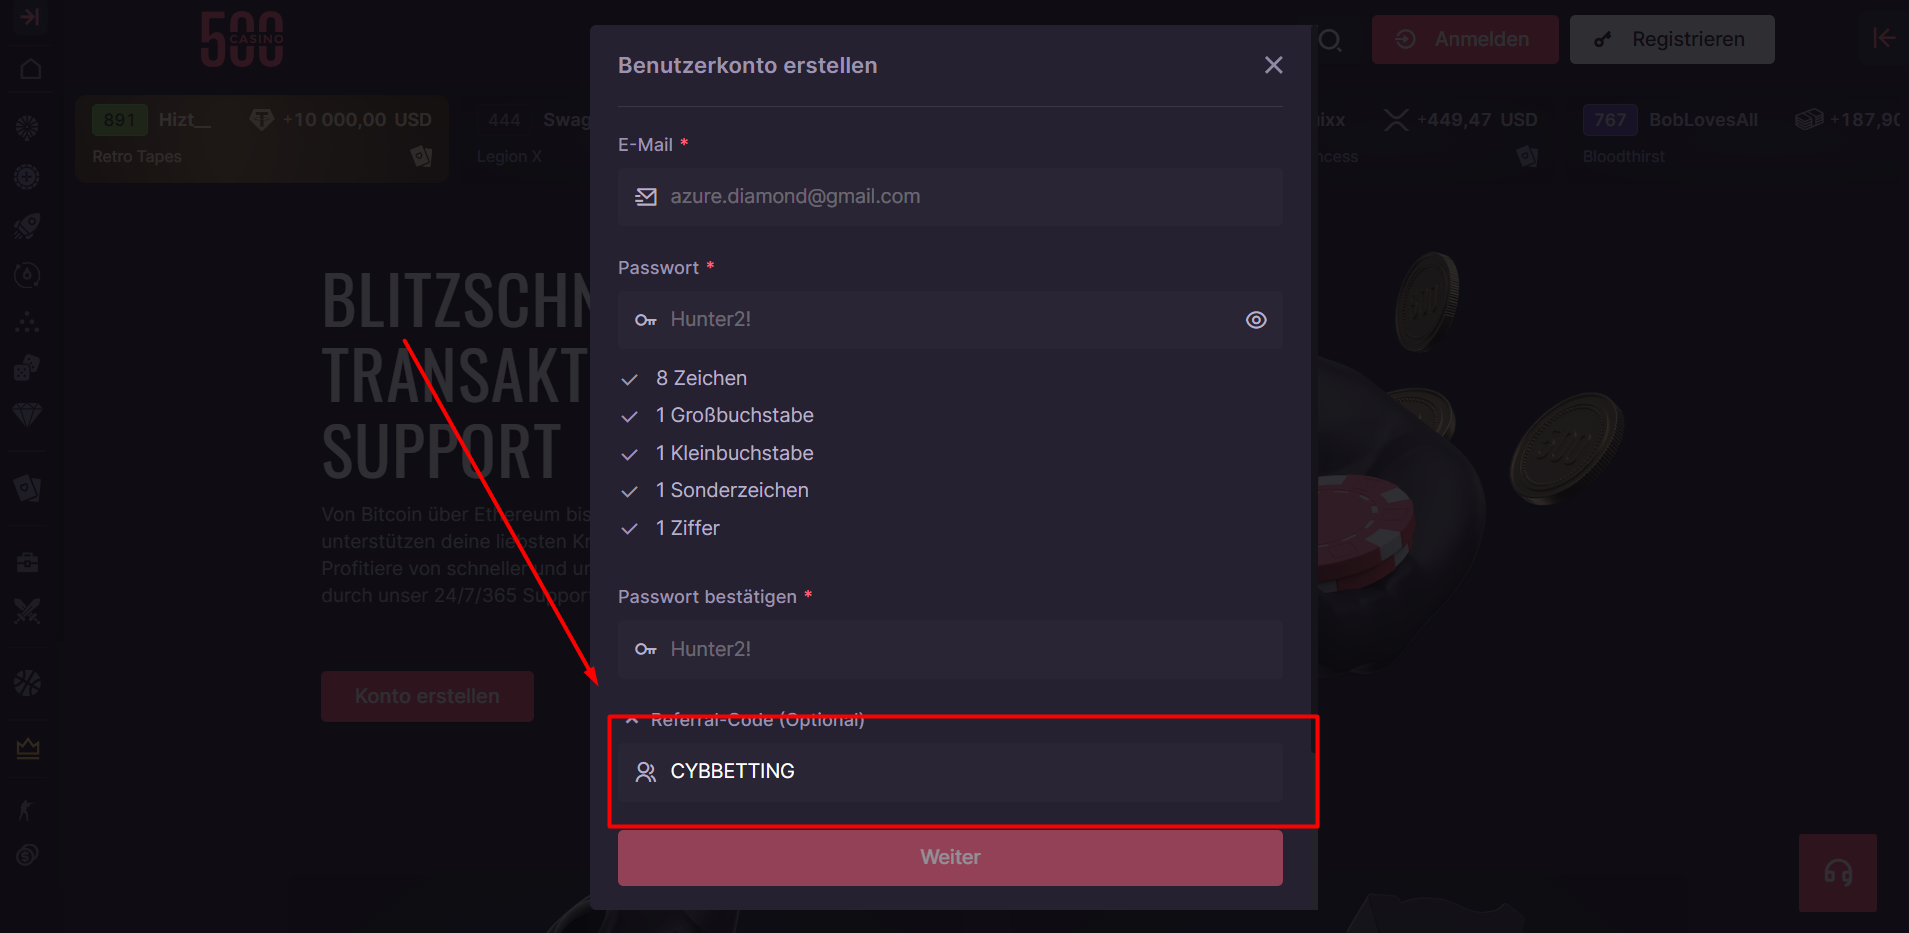This screenshot has width=1909, height=933.
Task: Click the search magnifier icon
Action: click(x=1330, y=40)
